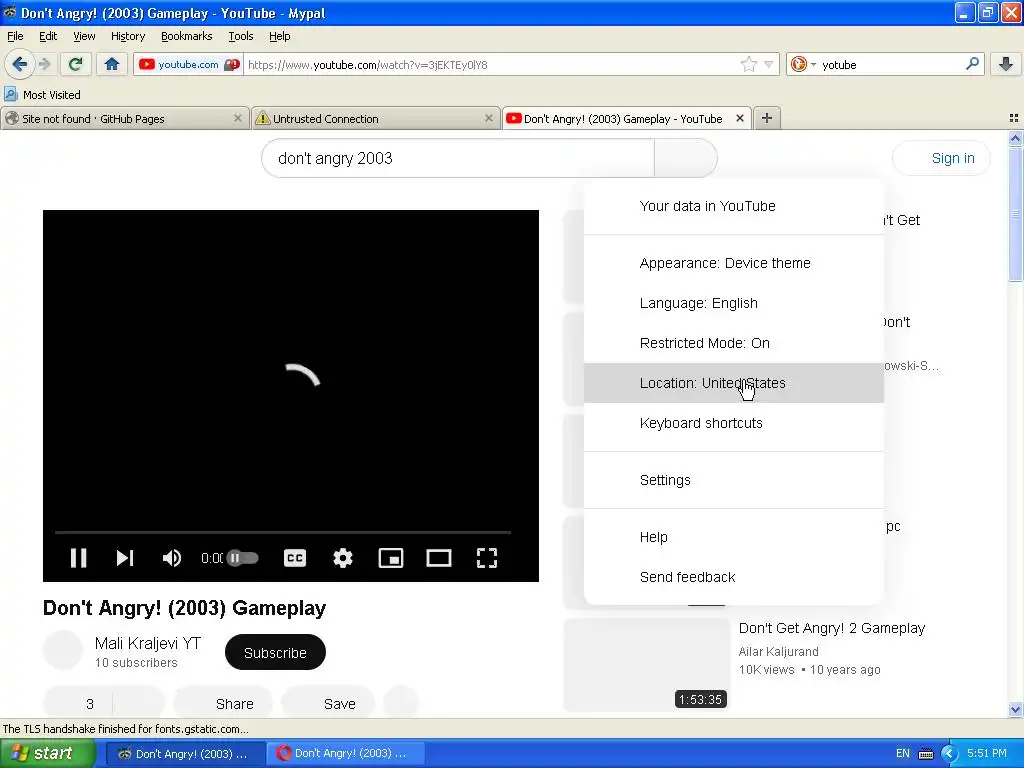Open the History menu
Viewport: 1024px width, 768px height.
tap(127, 36)
